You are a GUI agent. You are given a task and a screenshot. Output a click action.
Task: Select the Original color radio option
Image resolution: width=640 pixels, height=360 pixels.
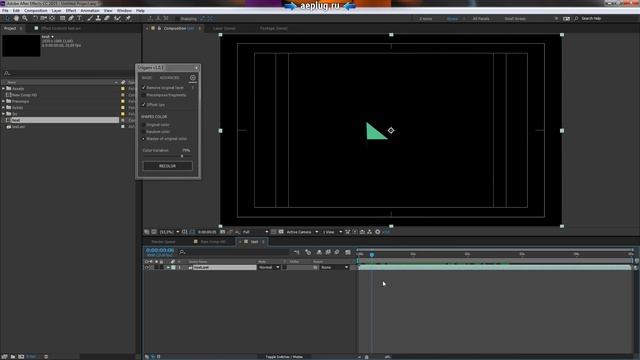coord(143,125)
